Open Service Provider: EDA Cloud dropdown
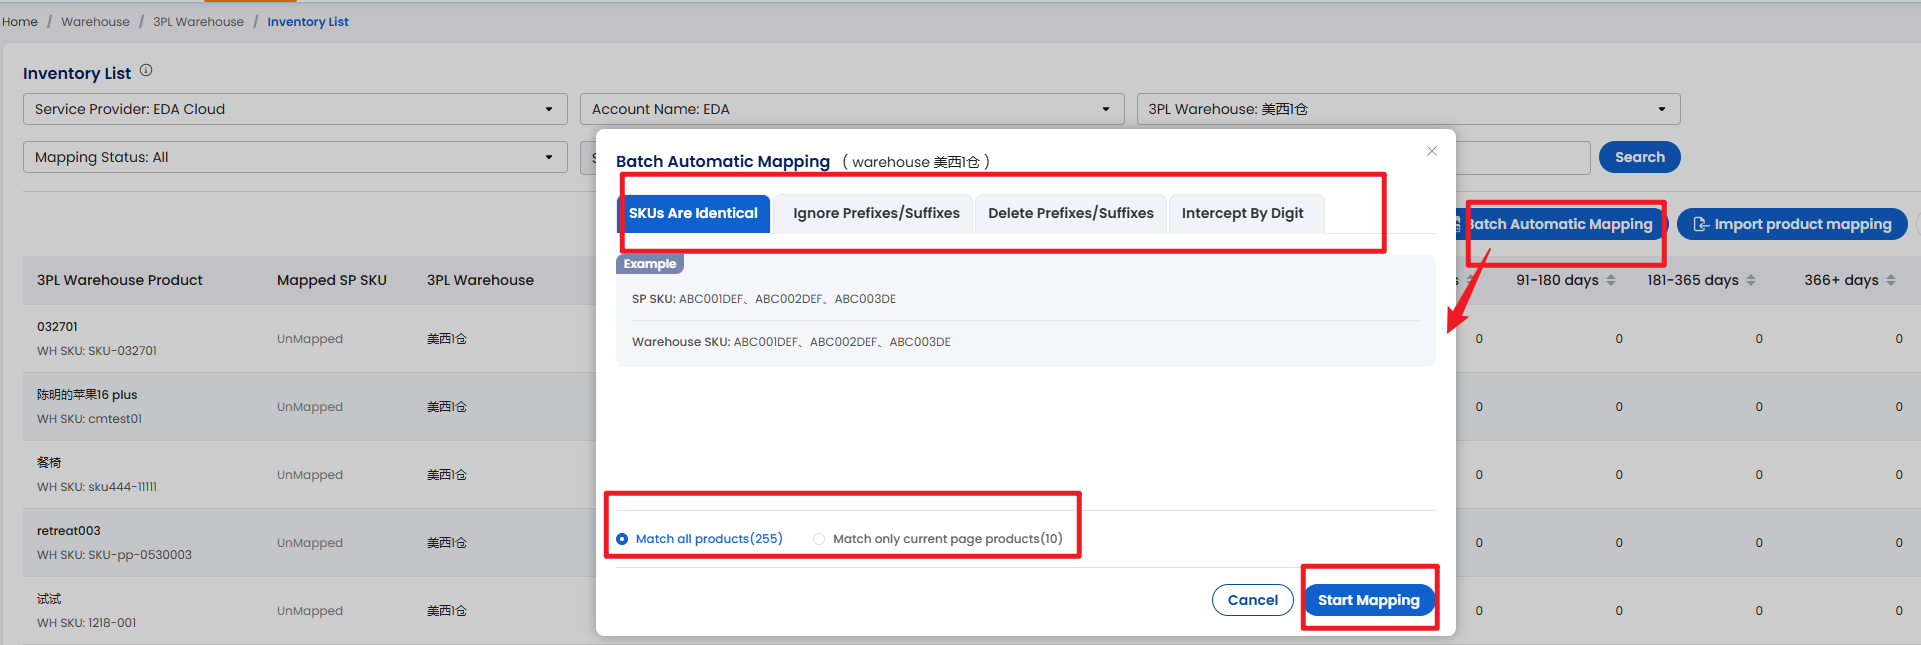 pos(295,109)
